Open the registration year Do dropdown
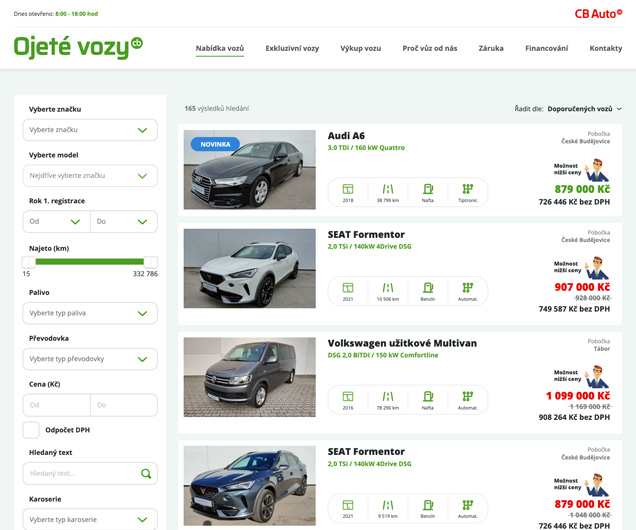The width and height of the screenshot is (636, 530). pyautogui.click(x=124, y=221)
